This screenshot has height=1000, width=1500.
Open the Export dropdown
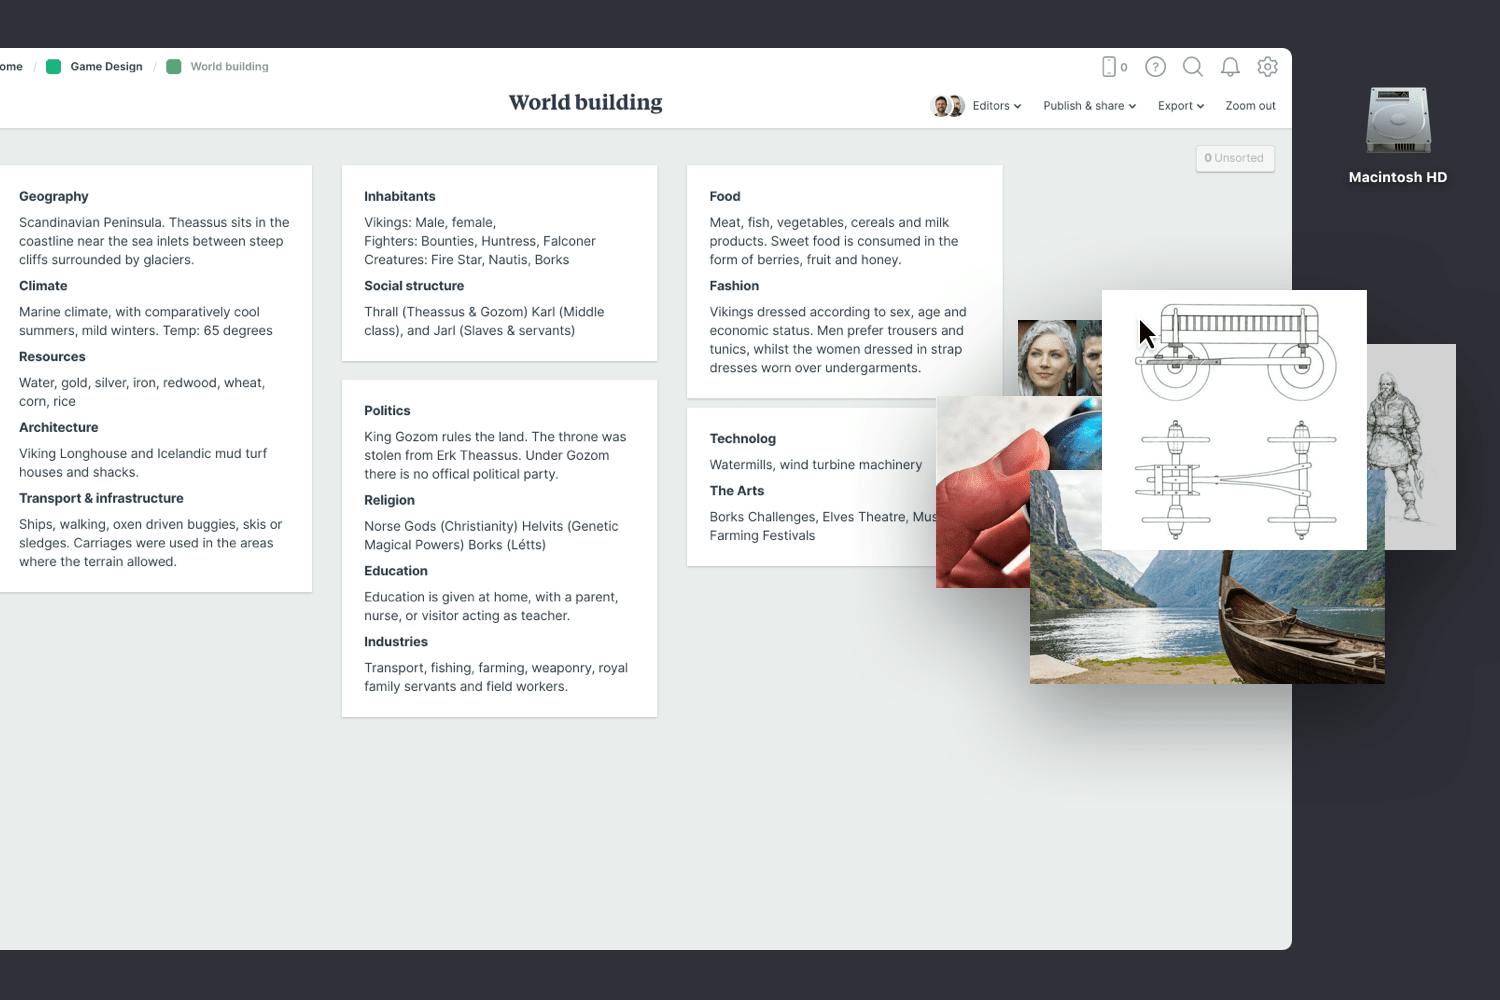point(1179,105)
